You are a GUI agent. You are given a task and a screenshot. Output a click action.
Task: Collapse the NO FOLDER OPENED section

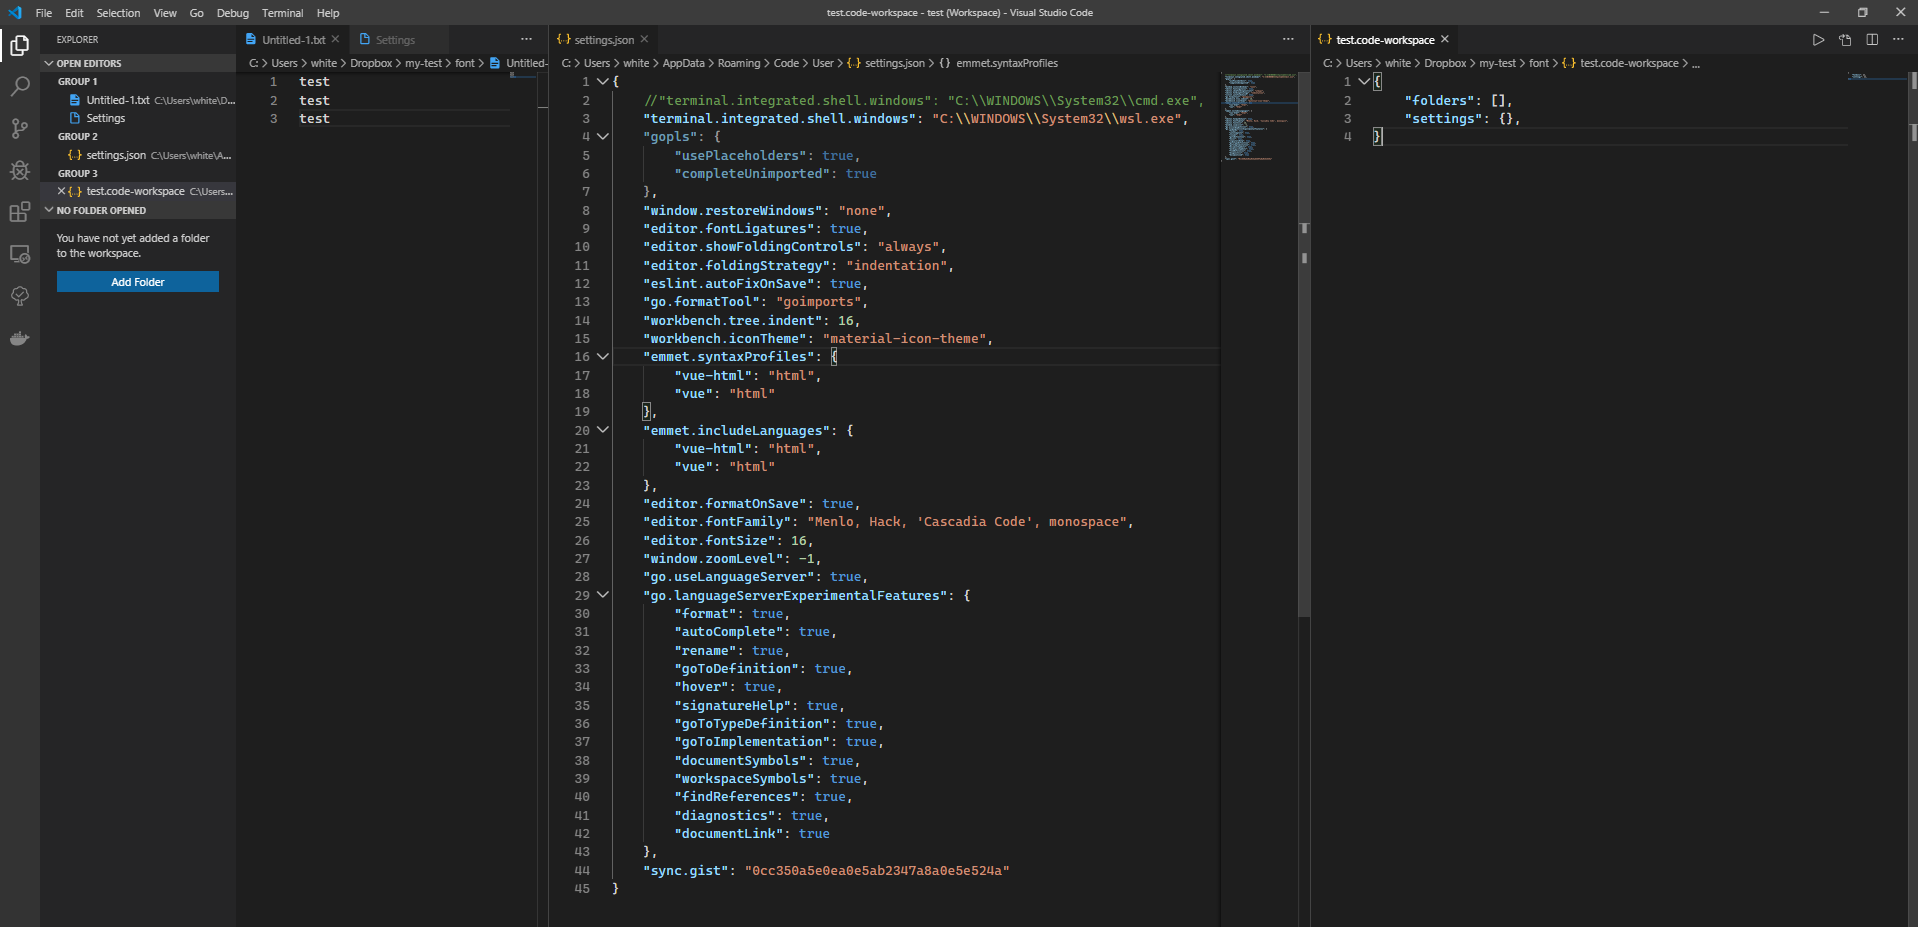48,210
